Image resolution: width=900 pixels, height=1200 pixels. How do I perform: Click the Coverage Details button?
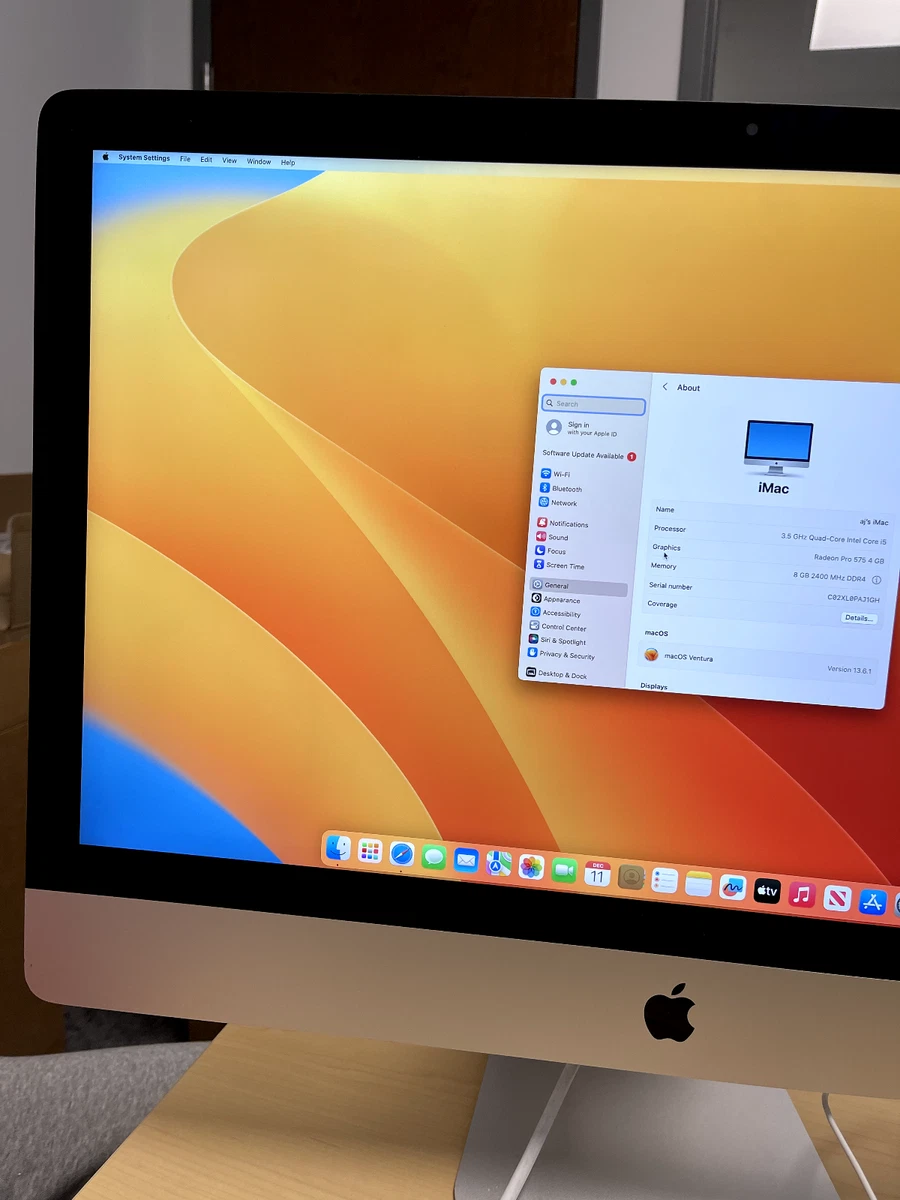coord(858,618)
